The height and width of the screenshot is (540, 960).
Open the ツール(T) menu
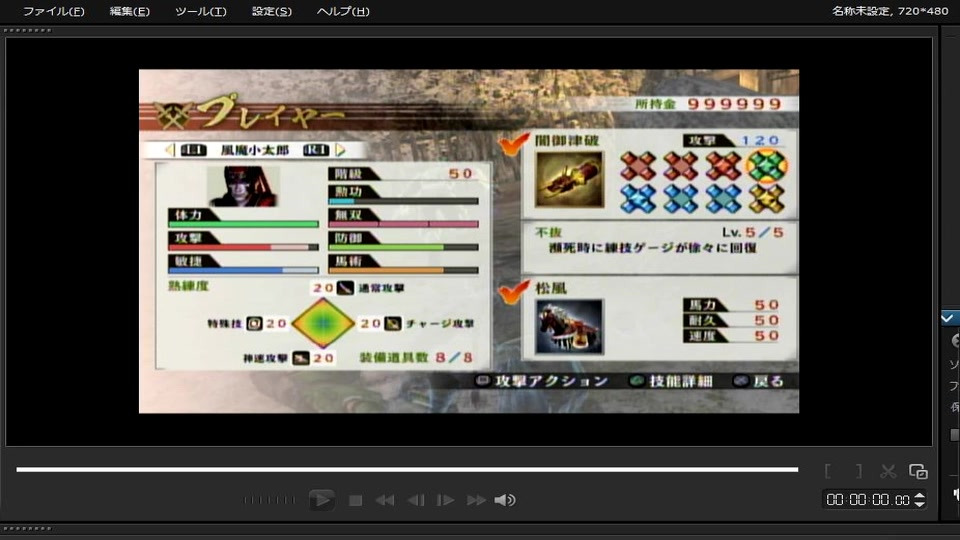click(x=200, y=11)
